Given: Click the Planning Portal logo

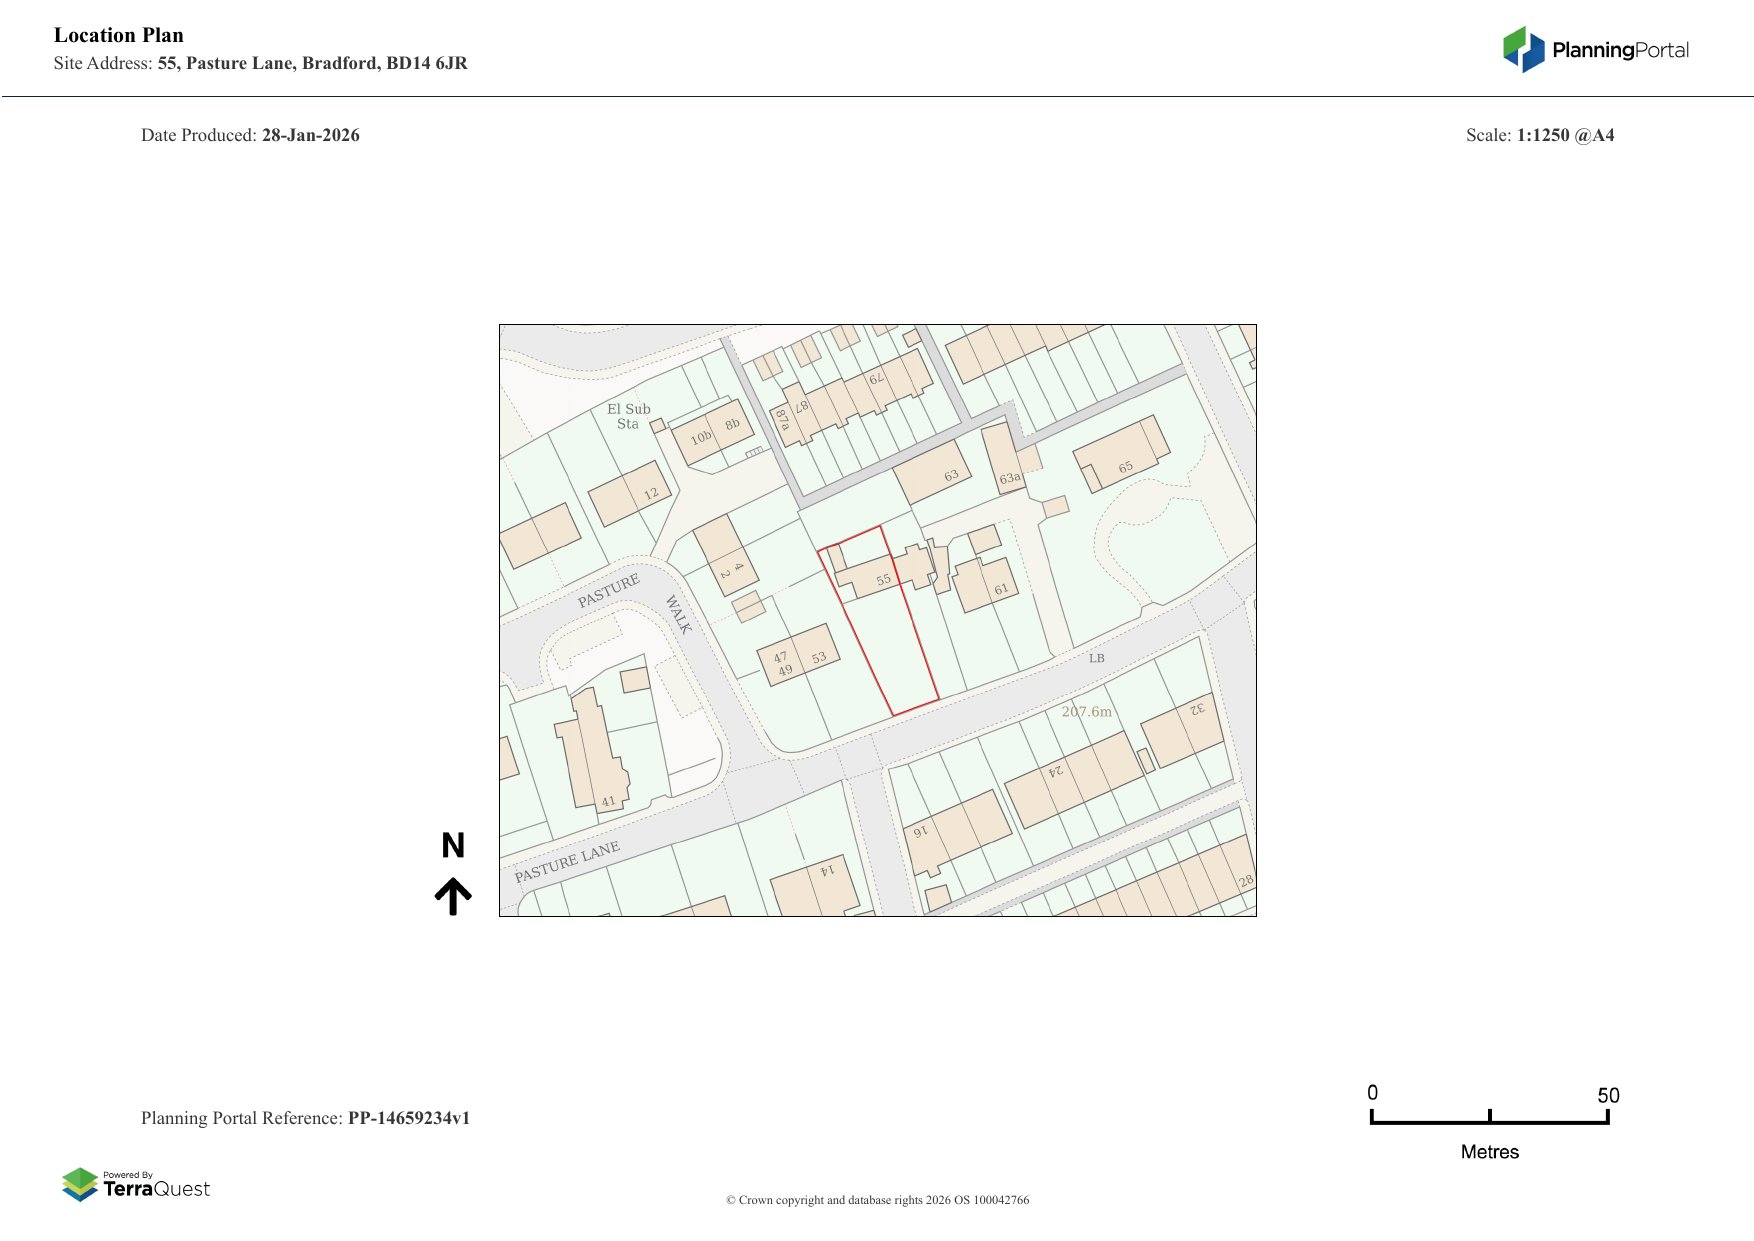Looking at the screenshot, I should pos(1595,50).
